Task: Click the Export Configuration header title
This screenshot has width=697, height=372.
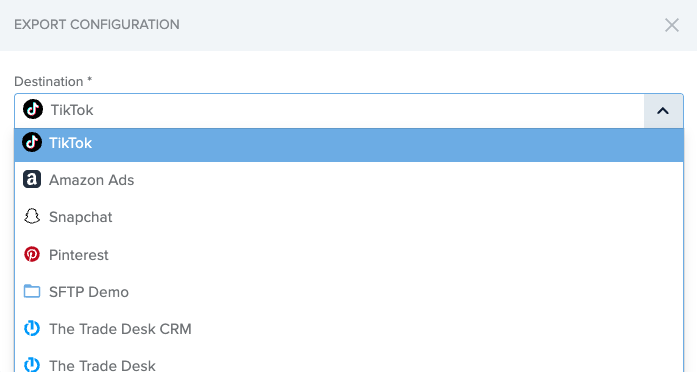Action: pos(97,24)
